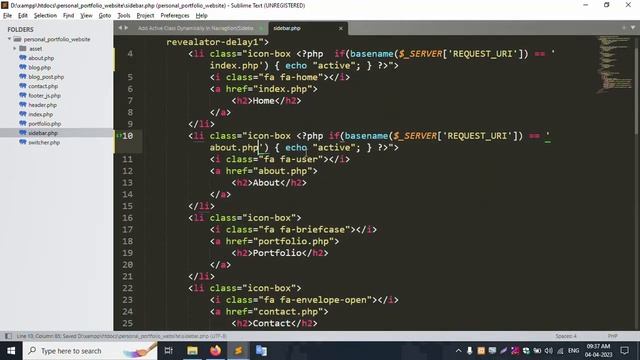Image resolution: width=640 pixels, height=360 pixels.
Task: Open the tab list dropdown arrow
Action: pyautogui.click(x=633, y=28)
